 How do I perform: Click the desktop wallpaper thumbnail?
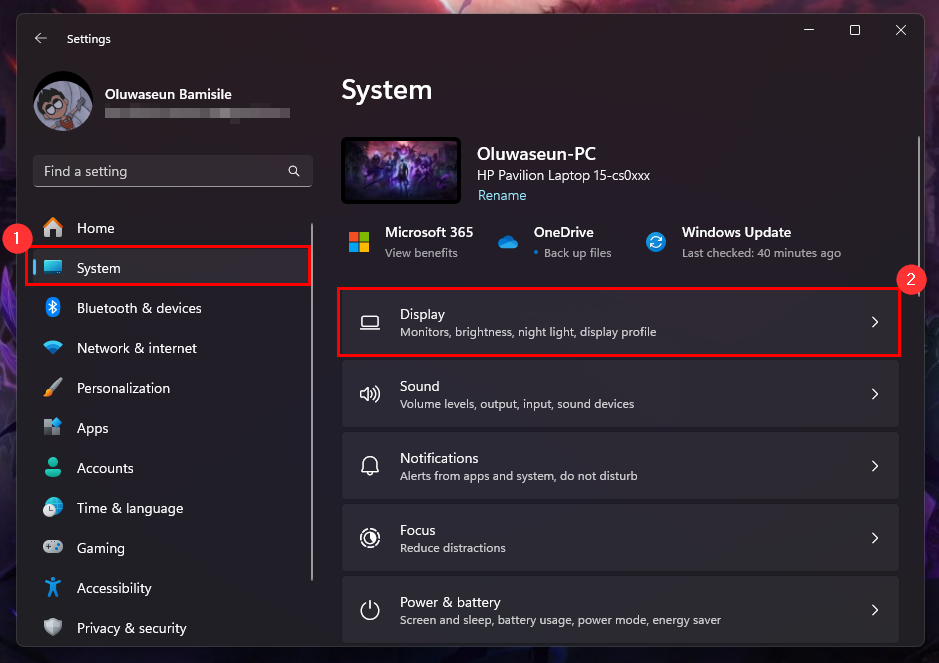pyautogui.click(x=401, y=171)
